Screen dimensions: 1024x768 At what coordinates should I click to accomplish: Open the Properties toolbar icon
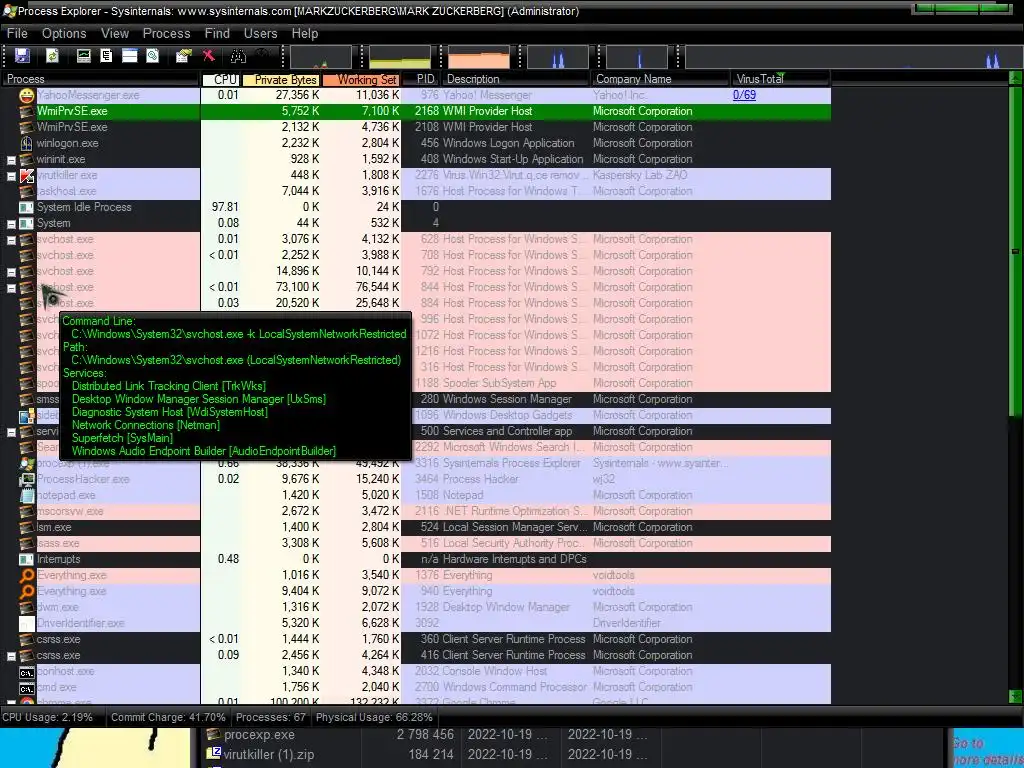pyautogui.click(x=184, y=56)
